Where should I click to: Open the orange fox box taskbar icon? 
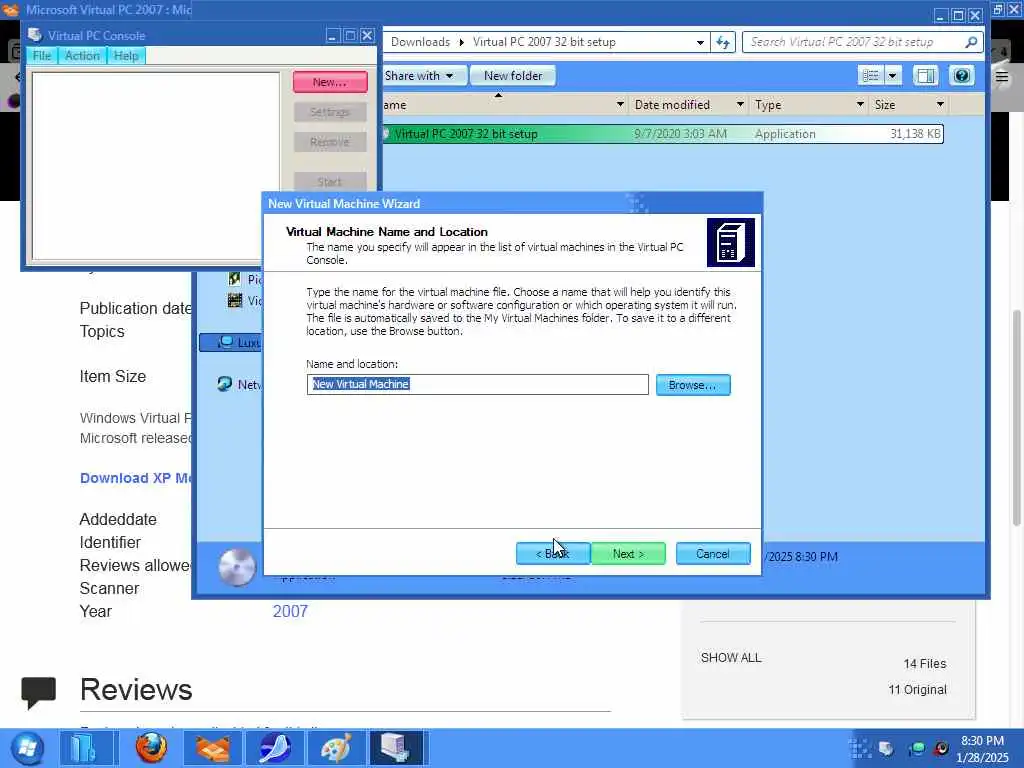click(x=212, y=748)
